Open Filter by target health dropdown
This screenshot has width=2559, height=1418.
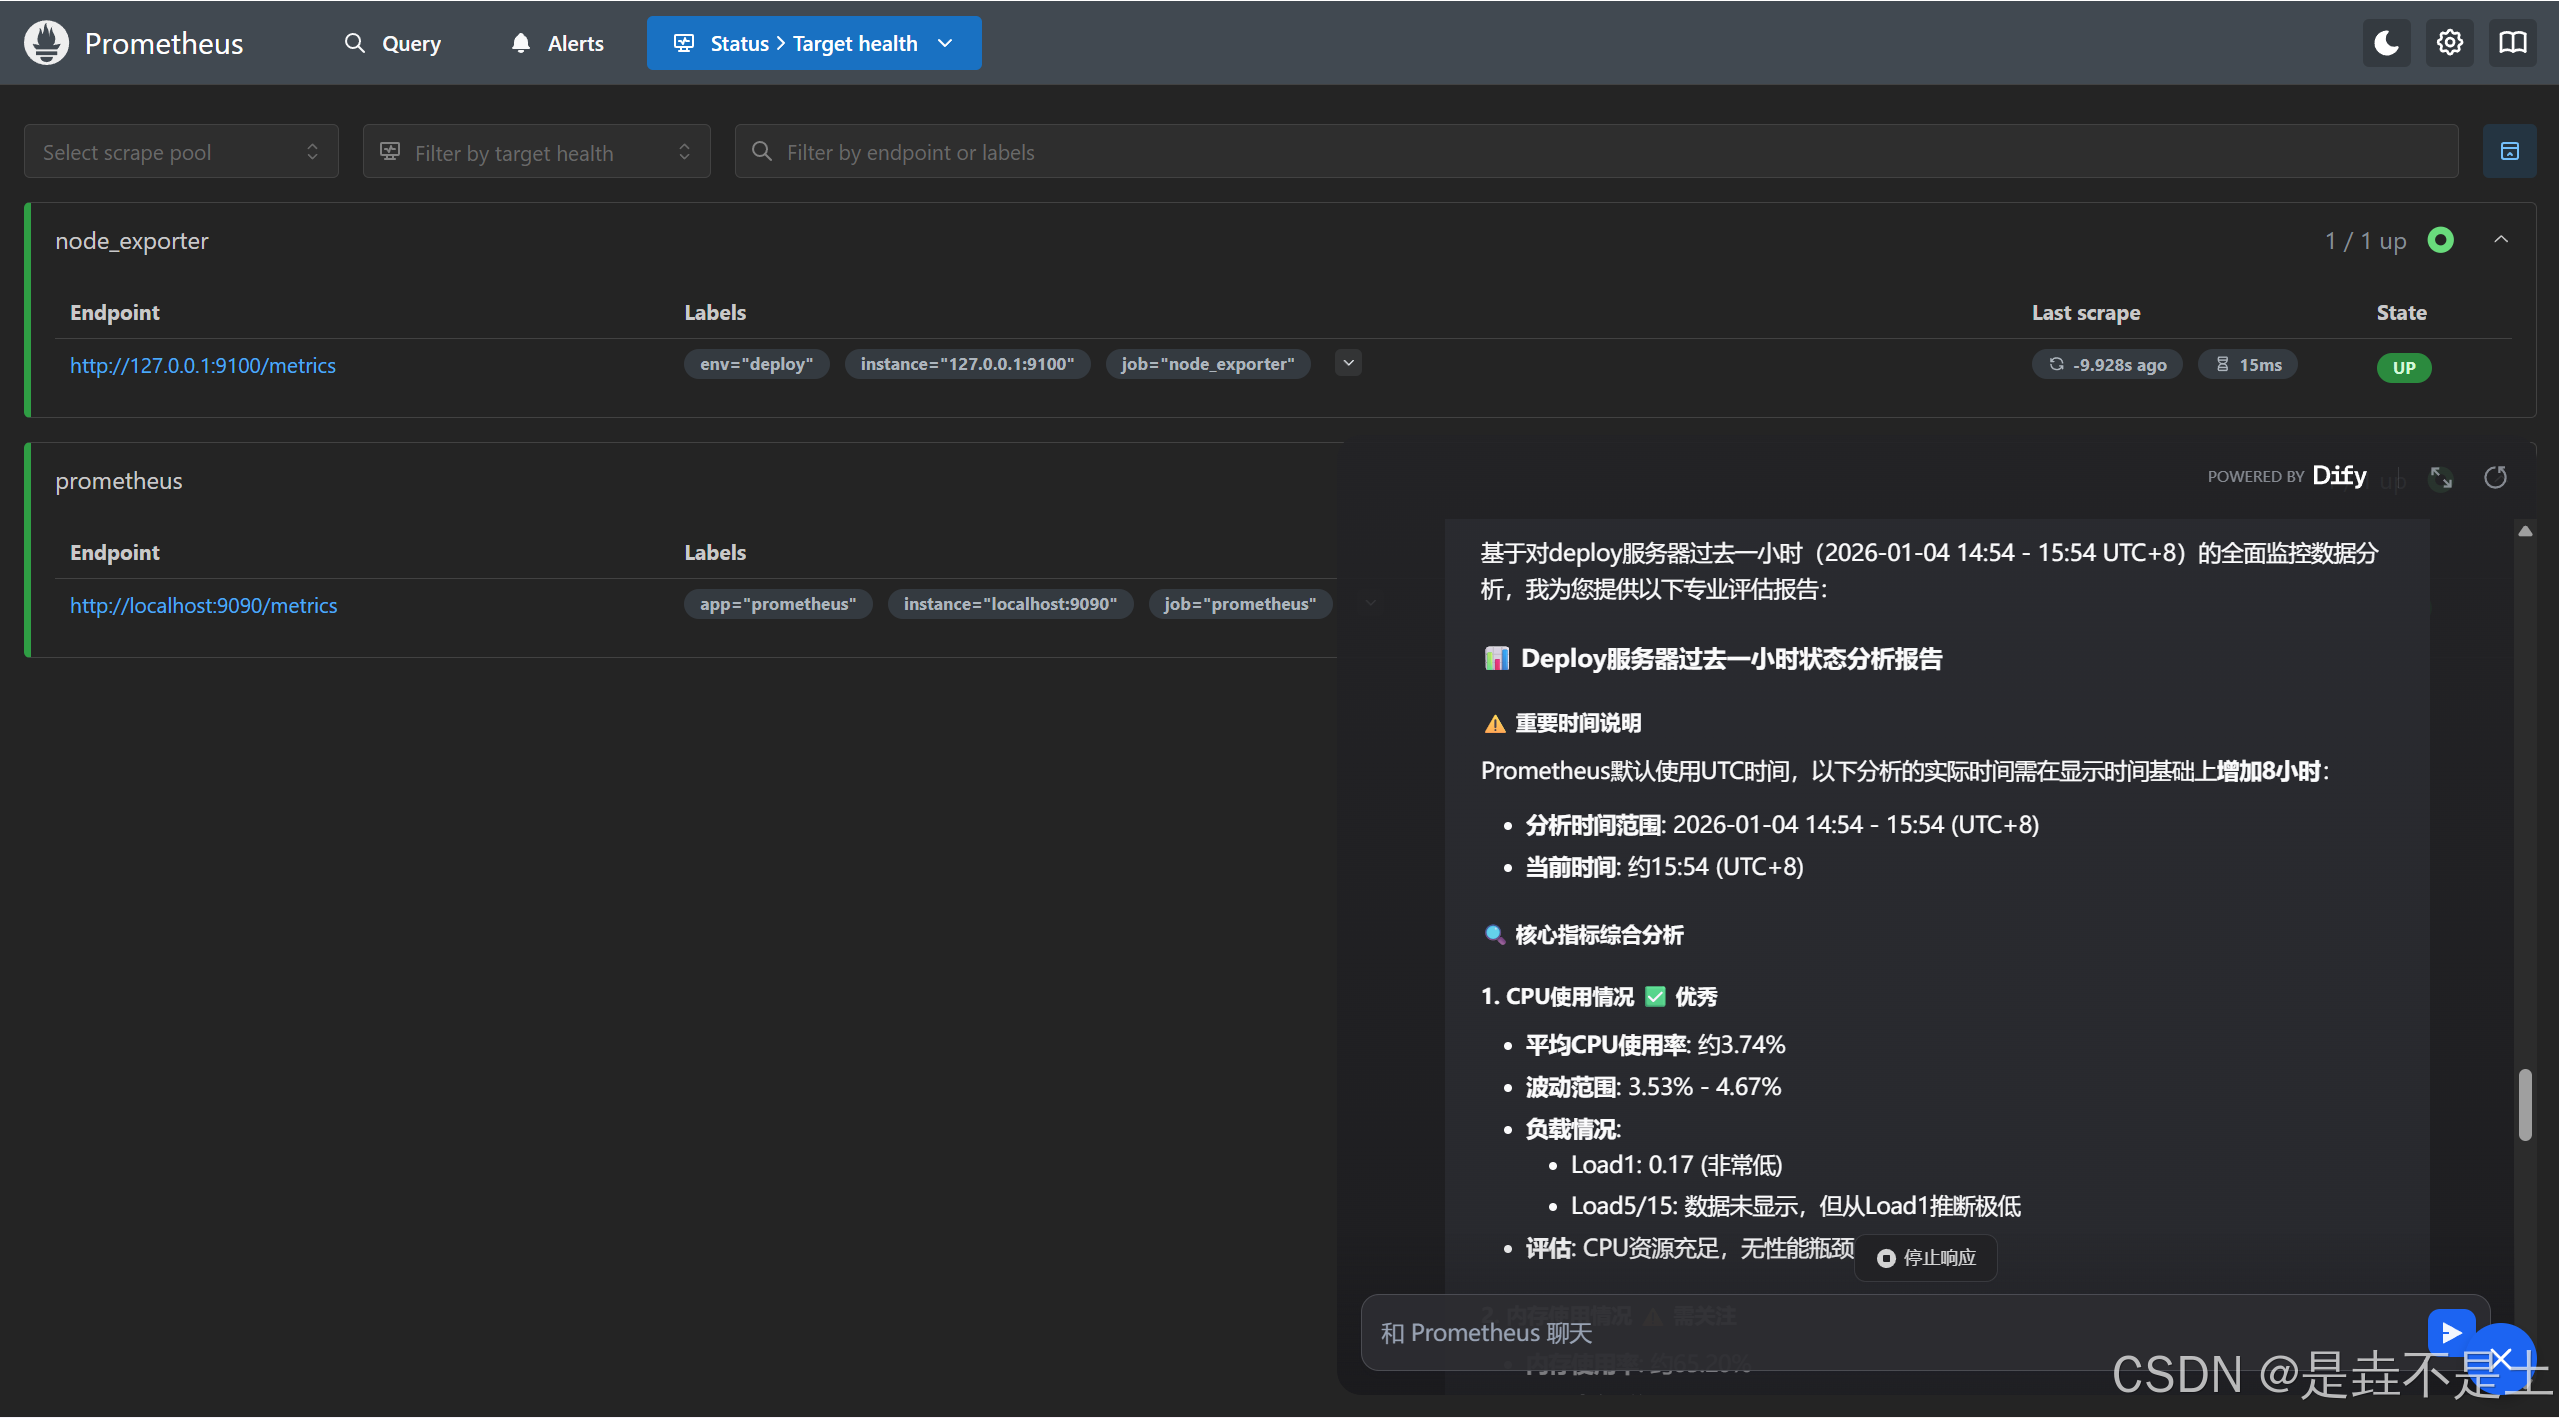coord(536,152)
